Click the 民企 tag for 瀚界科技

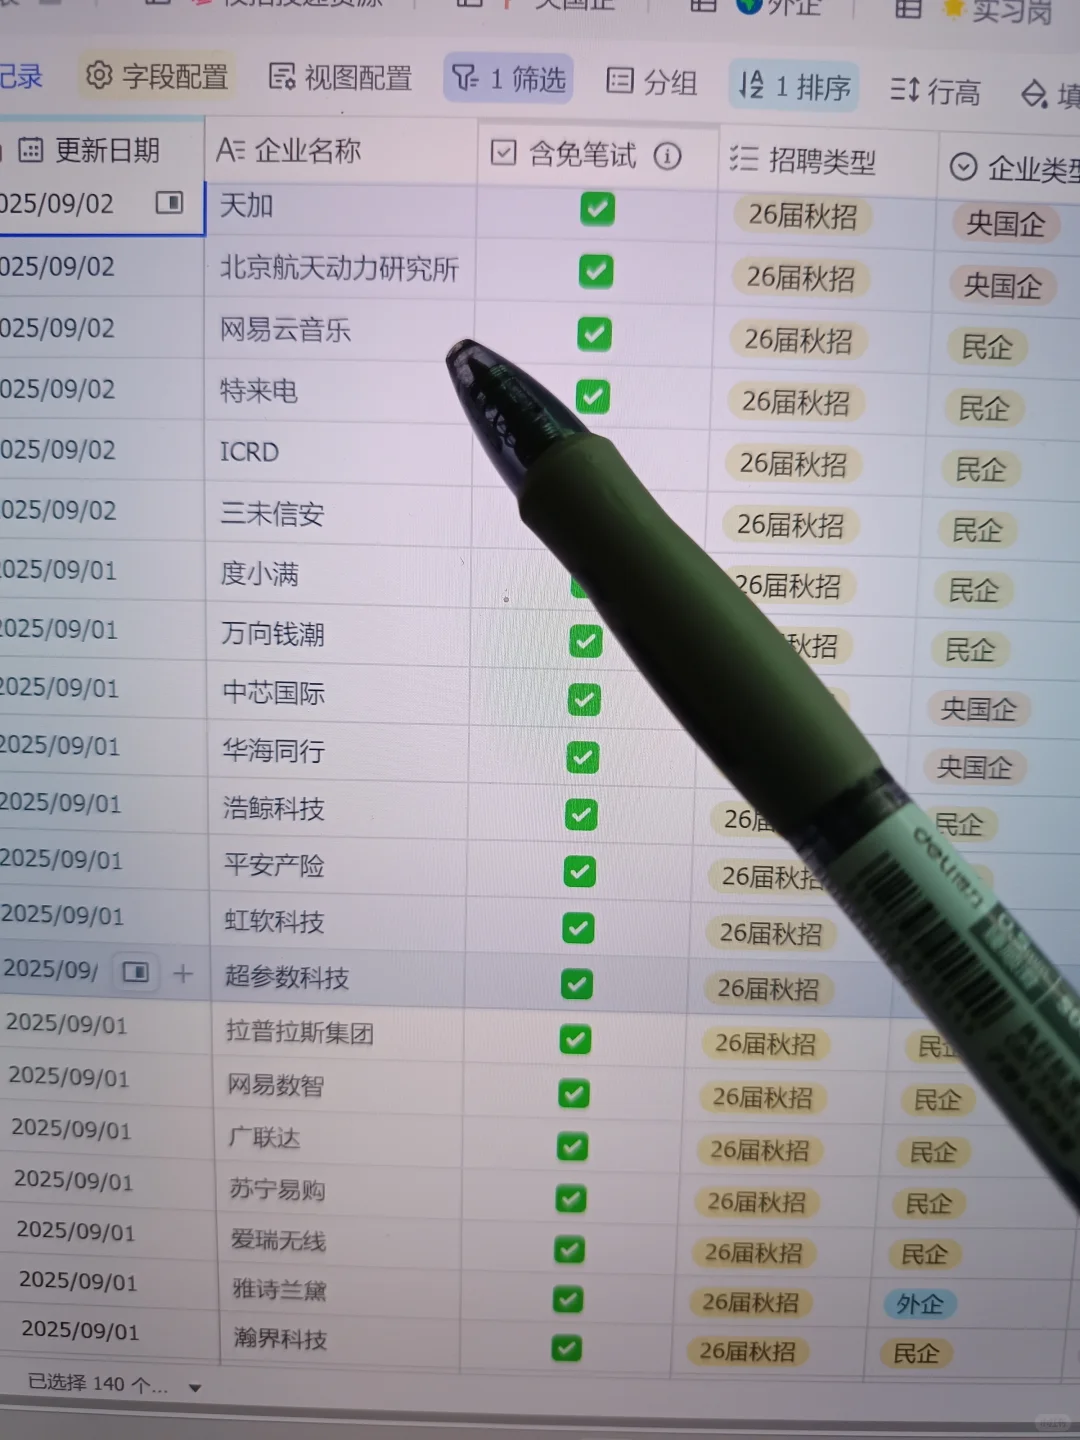[916, 1353]
